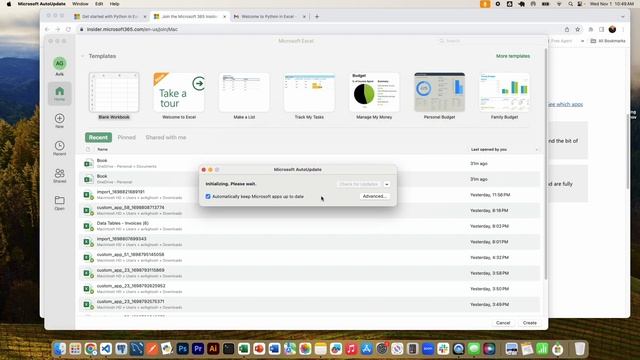Screen dimensions: 640x360
Task: Open Photoshop from the Dock
Action: point(182,349)
